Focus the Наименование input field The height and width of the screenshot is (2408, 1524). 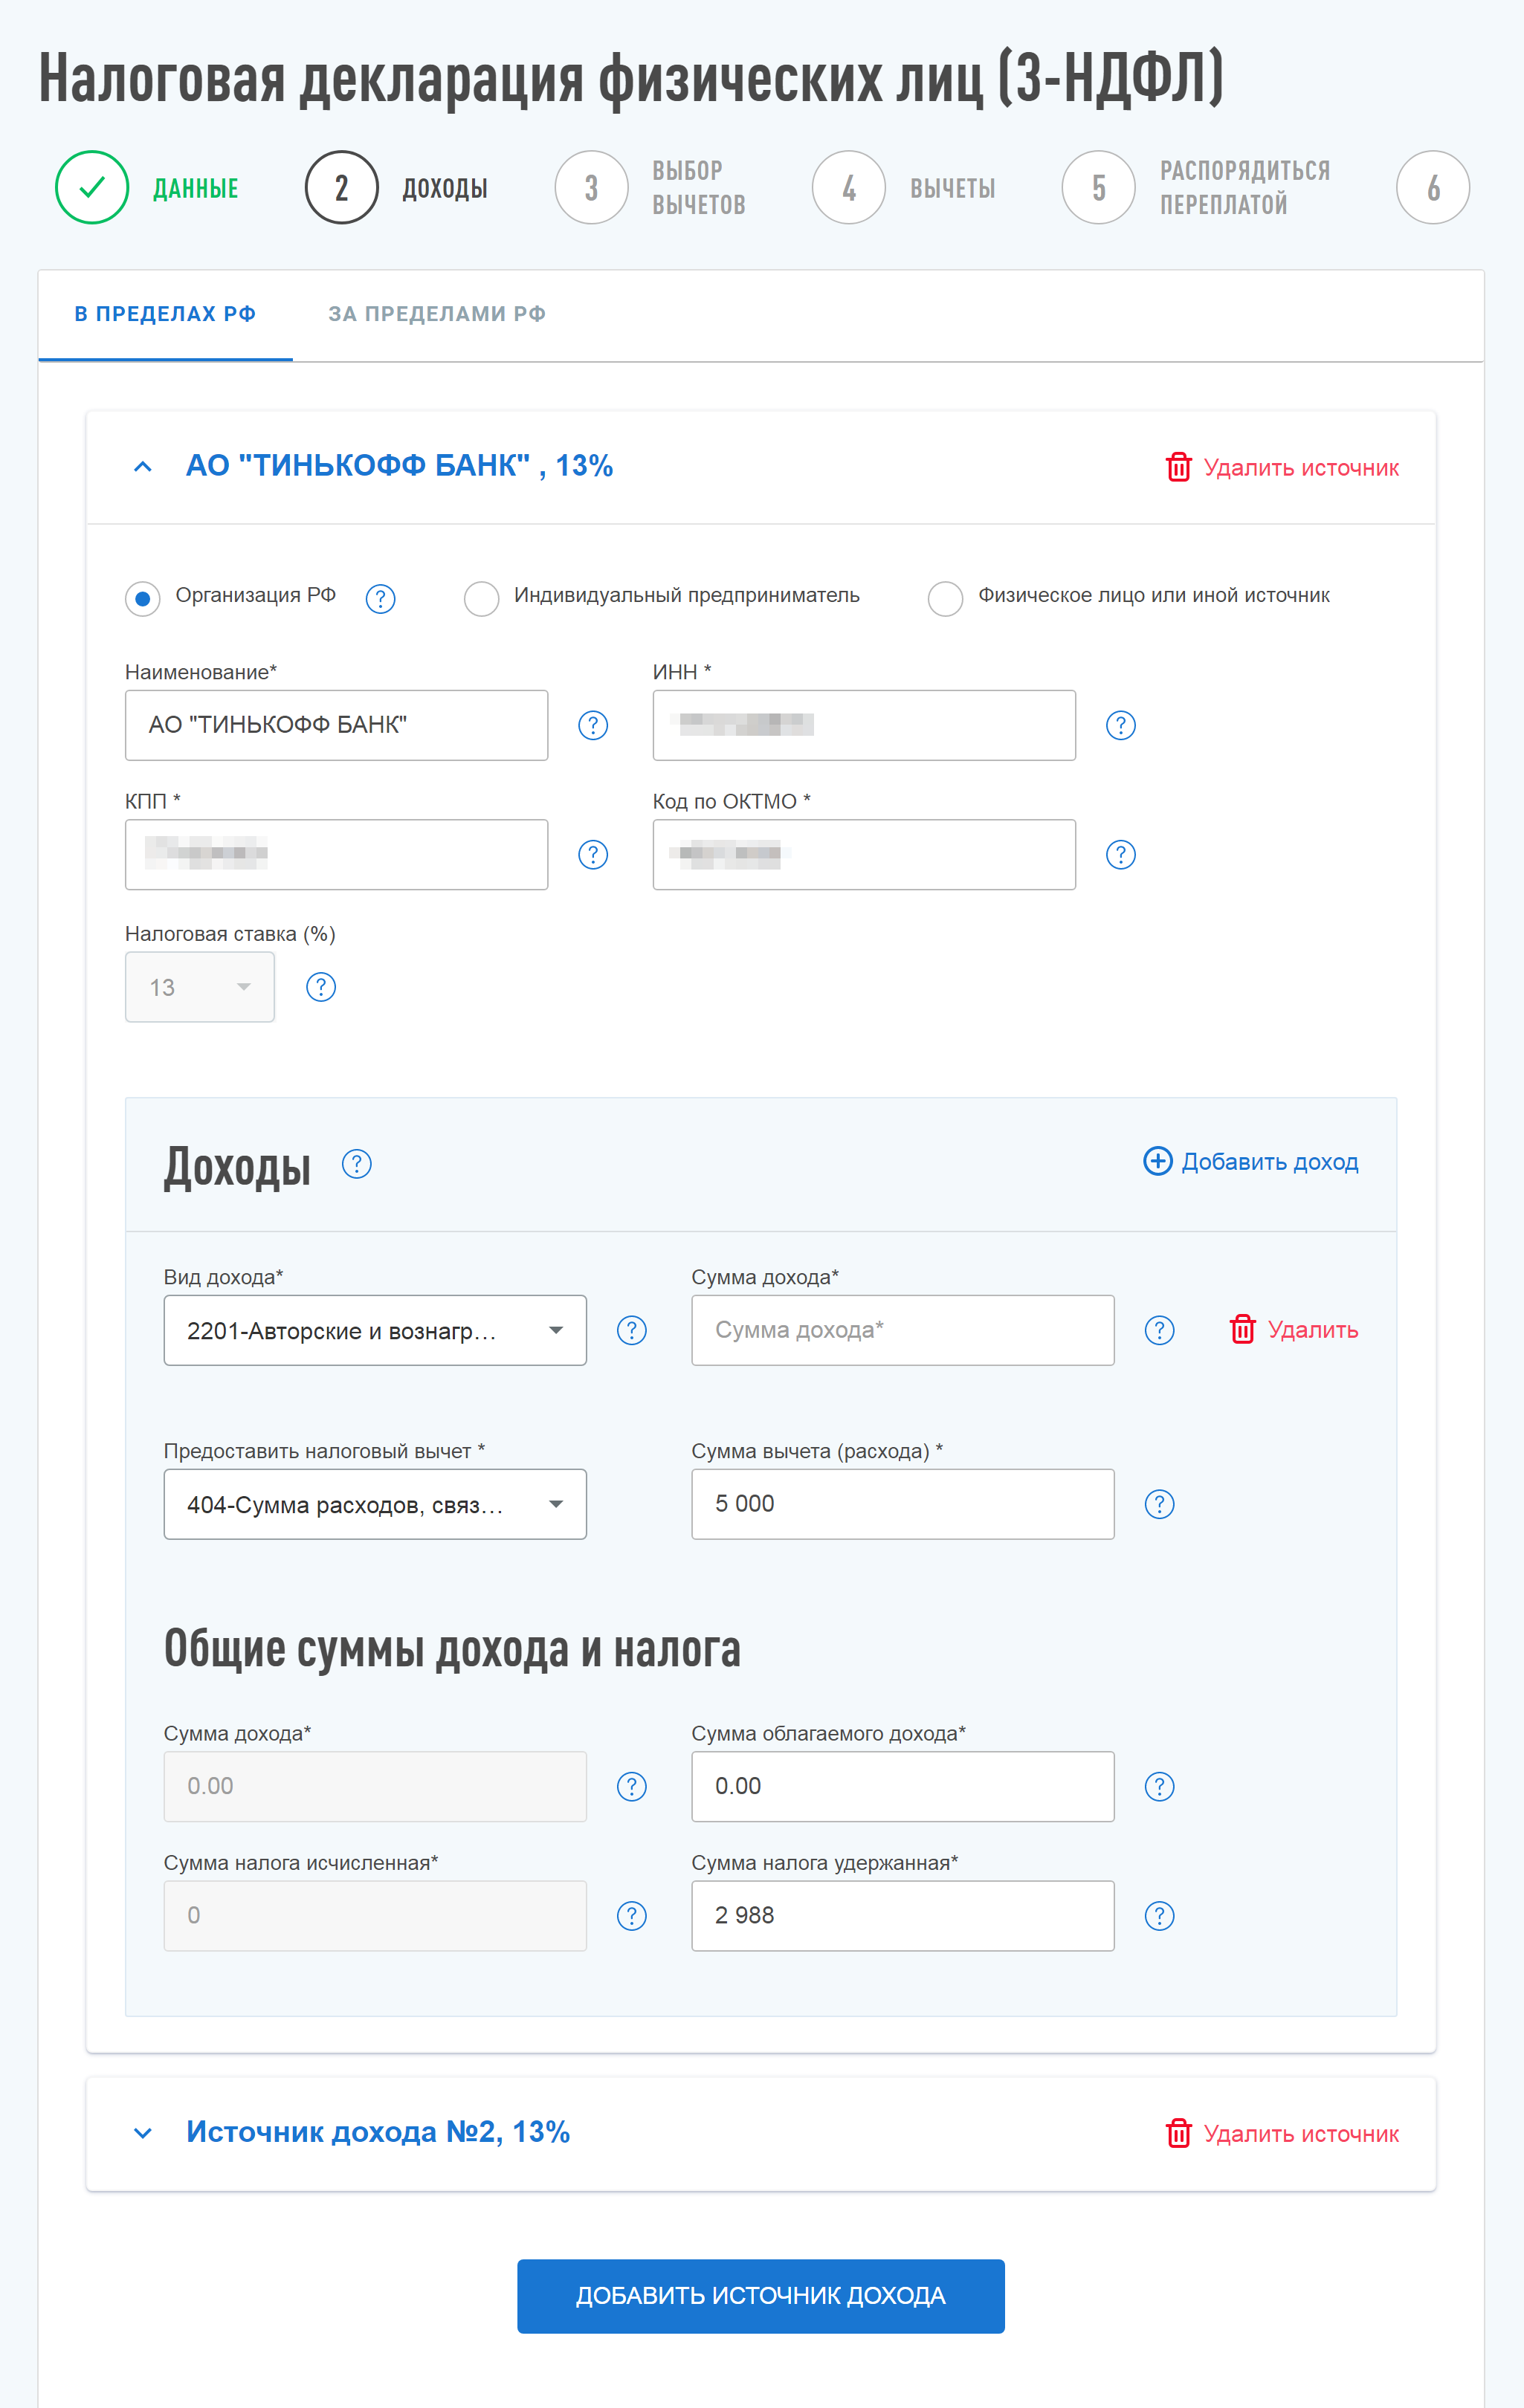[336, 725]
